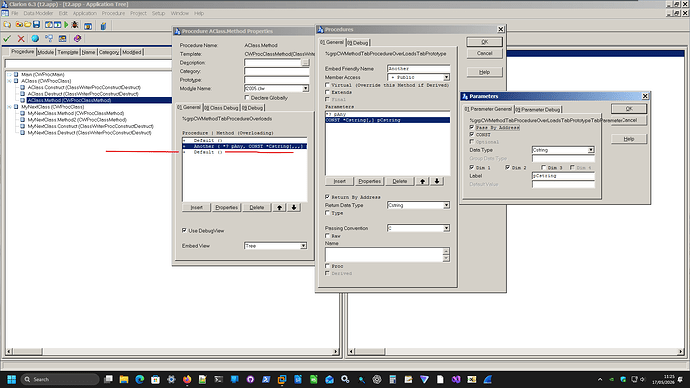Click the blue globe toolbar icon

(35, 39)
